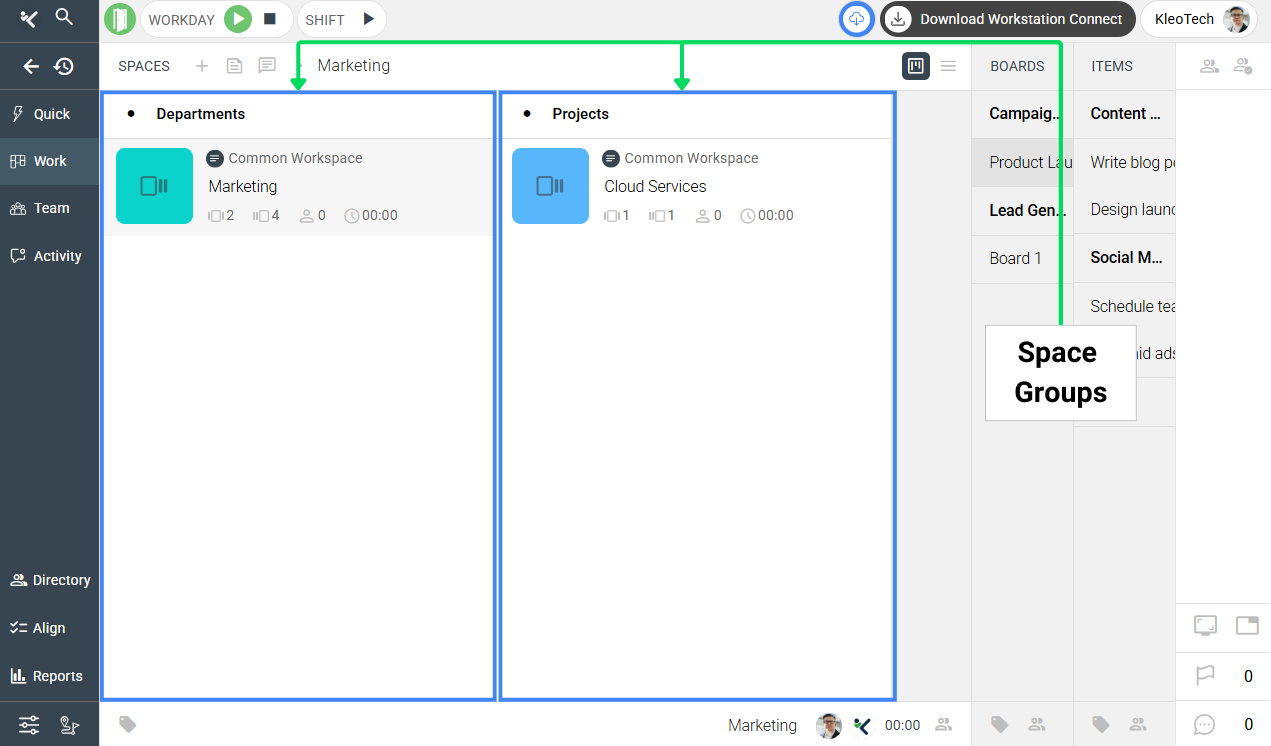Click Download Workstation Connect button
Screen dimensions: 1271x746
[x=1007, y=19]
